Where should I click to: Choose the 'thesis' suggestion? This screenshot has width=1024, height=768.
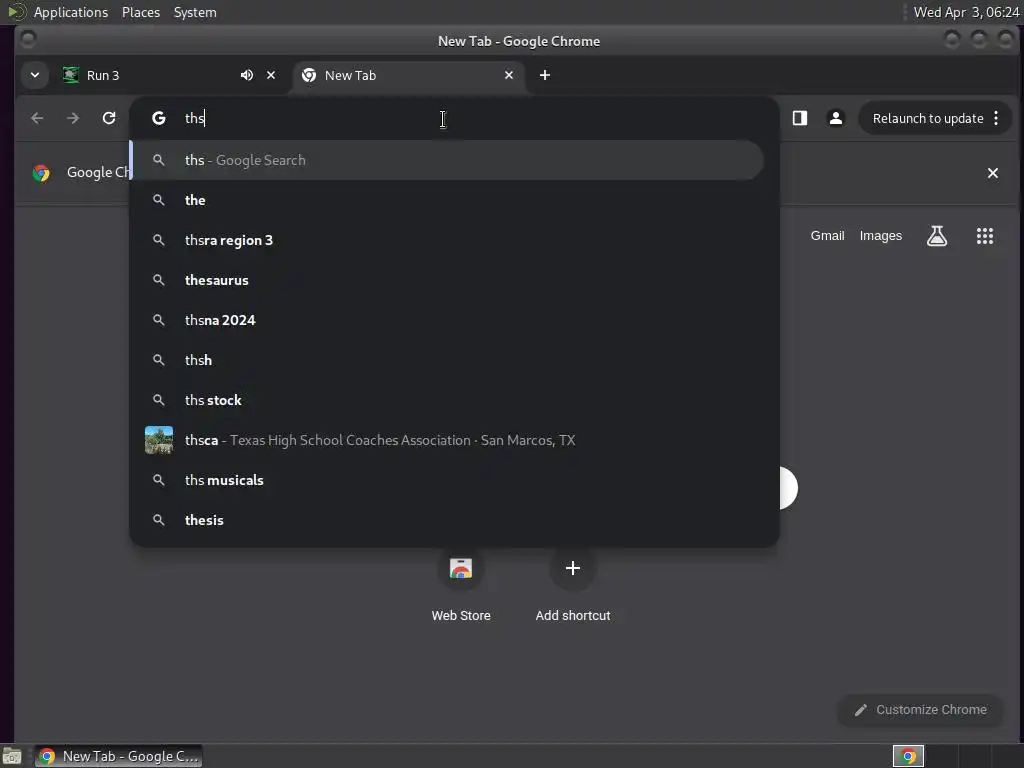(x=447, y=520)
